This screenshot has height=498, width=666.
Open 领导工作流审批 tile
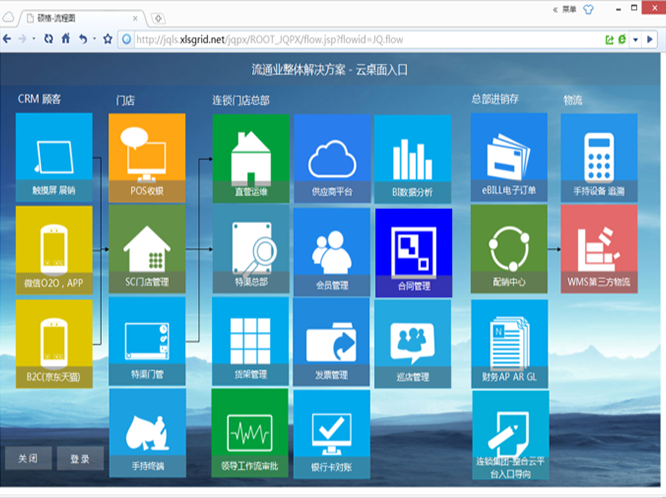(250, 435)
